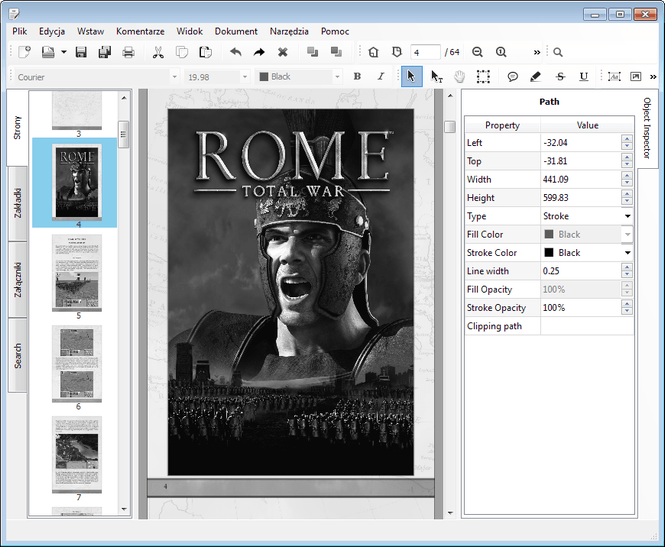Click the Save All icon
The image size is (665, 547).
(104, 52)
